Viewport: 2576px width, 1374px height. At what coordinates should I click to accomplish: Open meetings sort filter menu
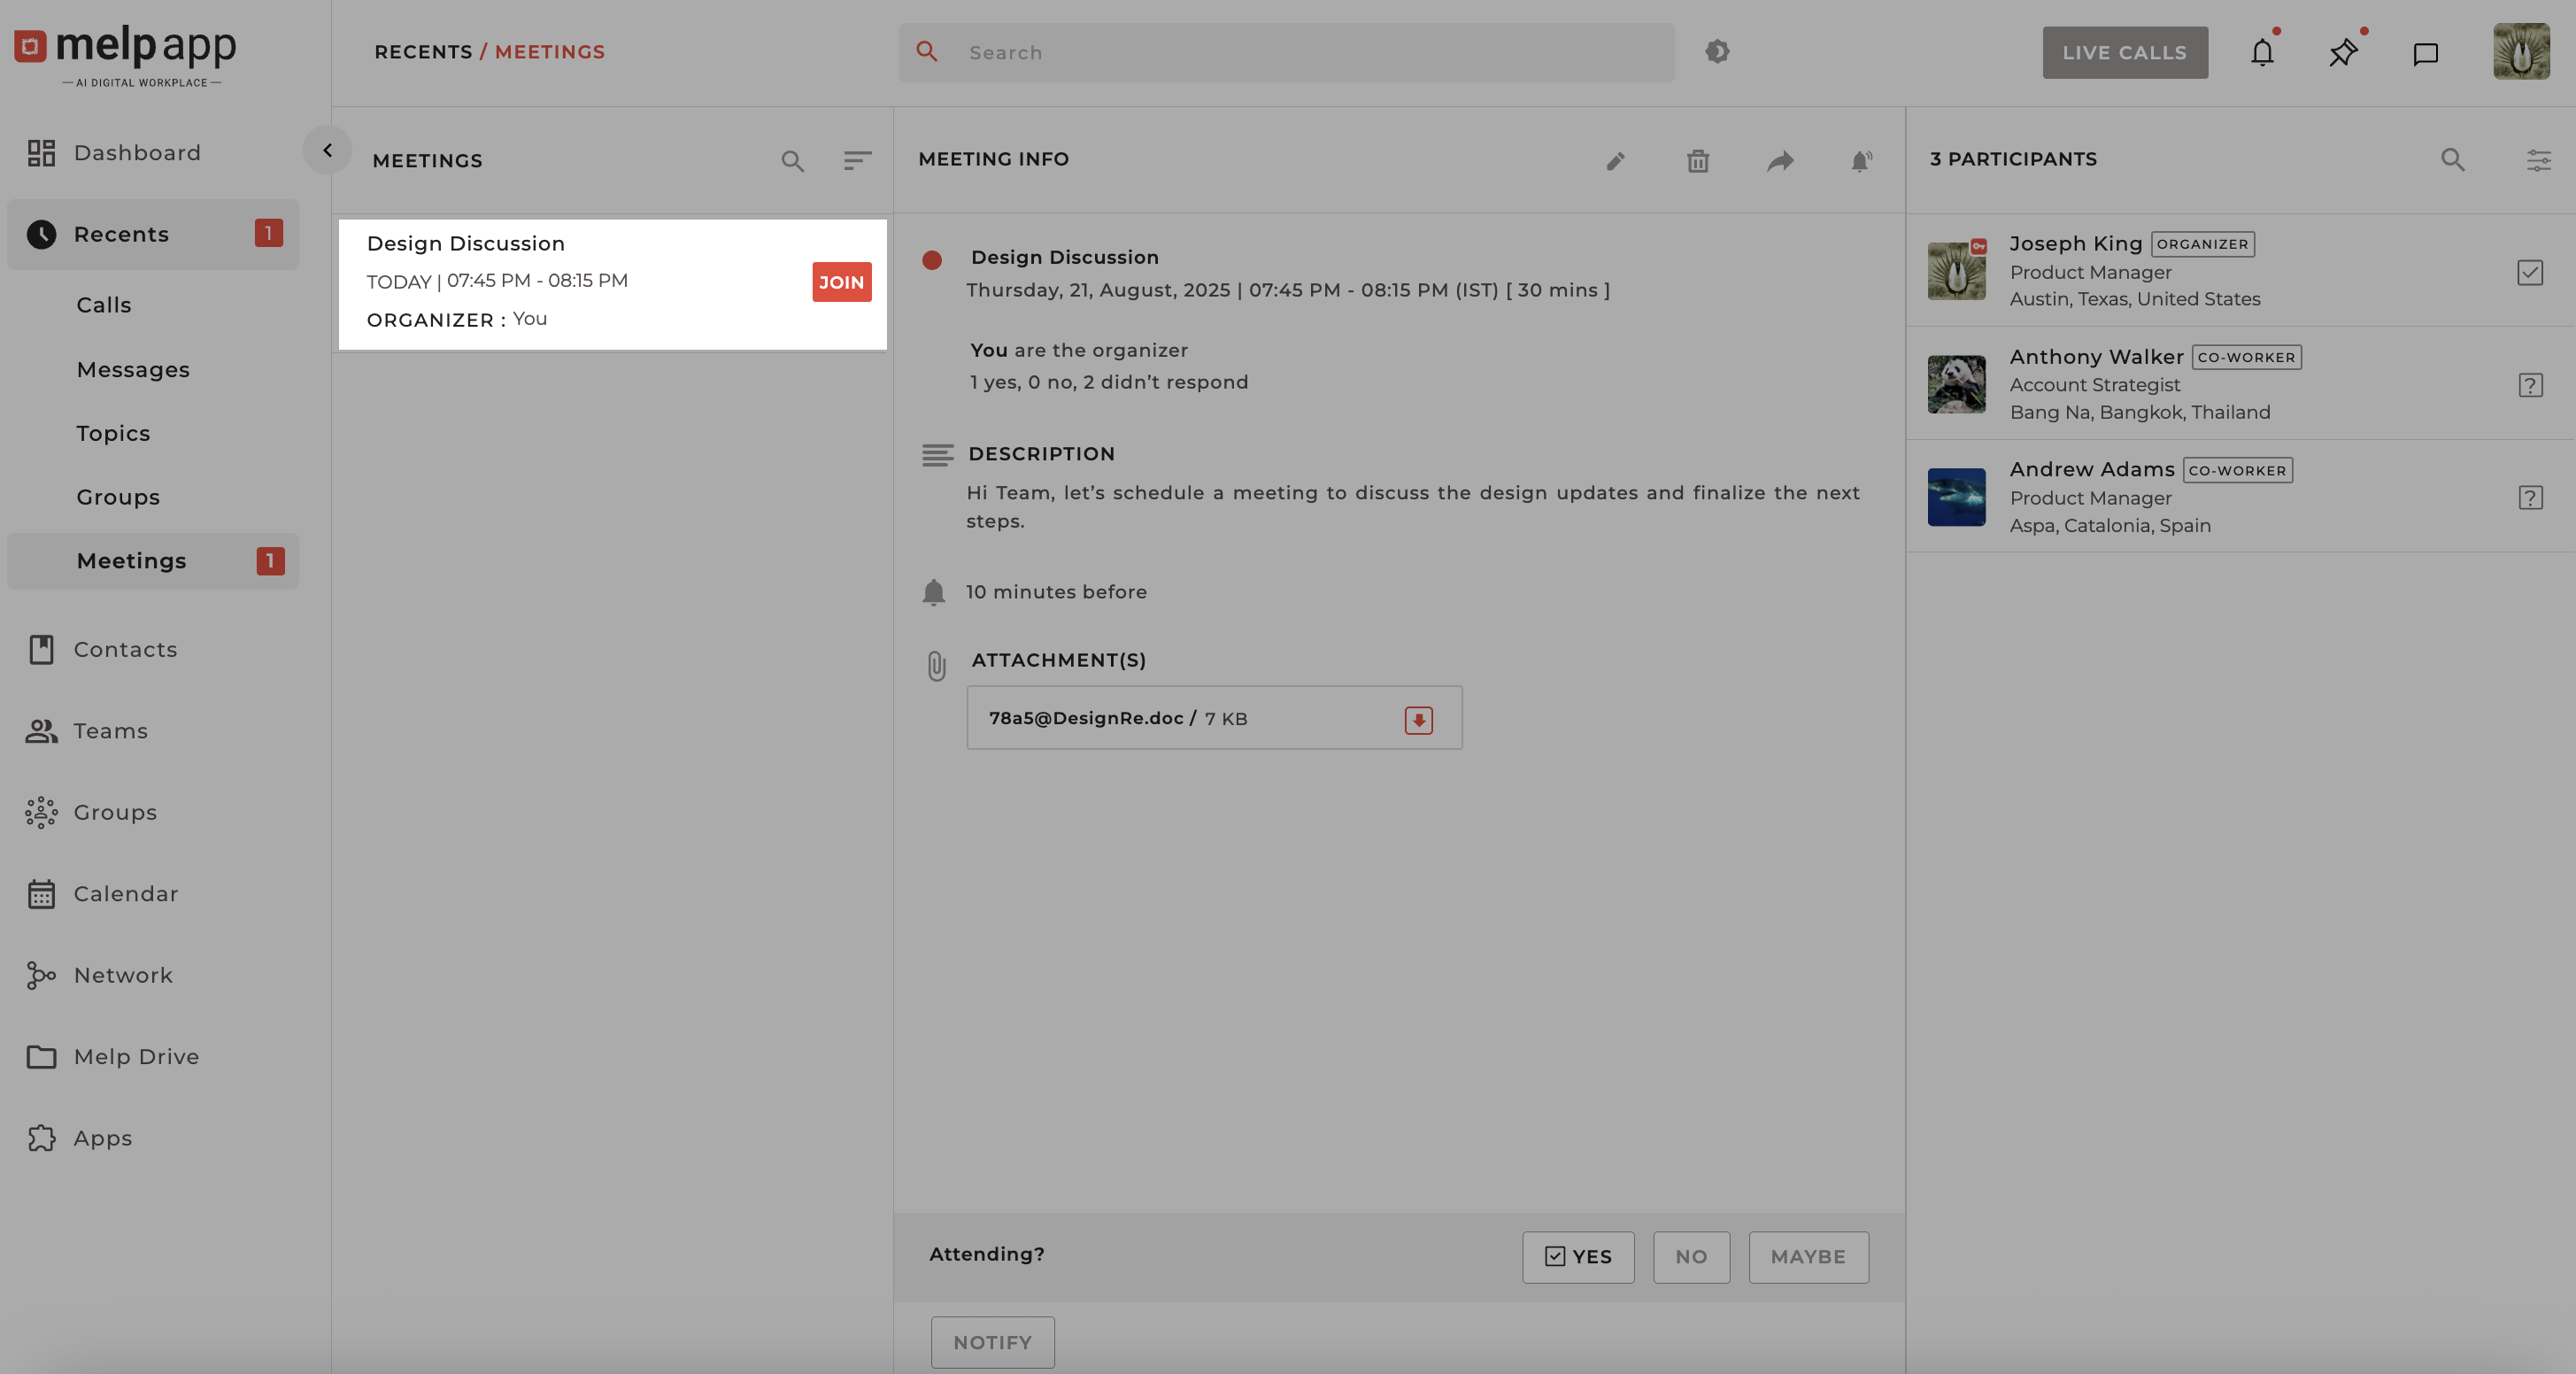(x=857, y=161)
